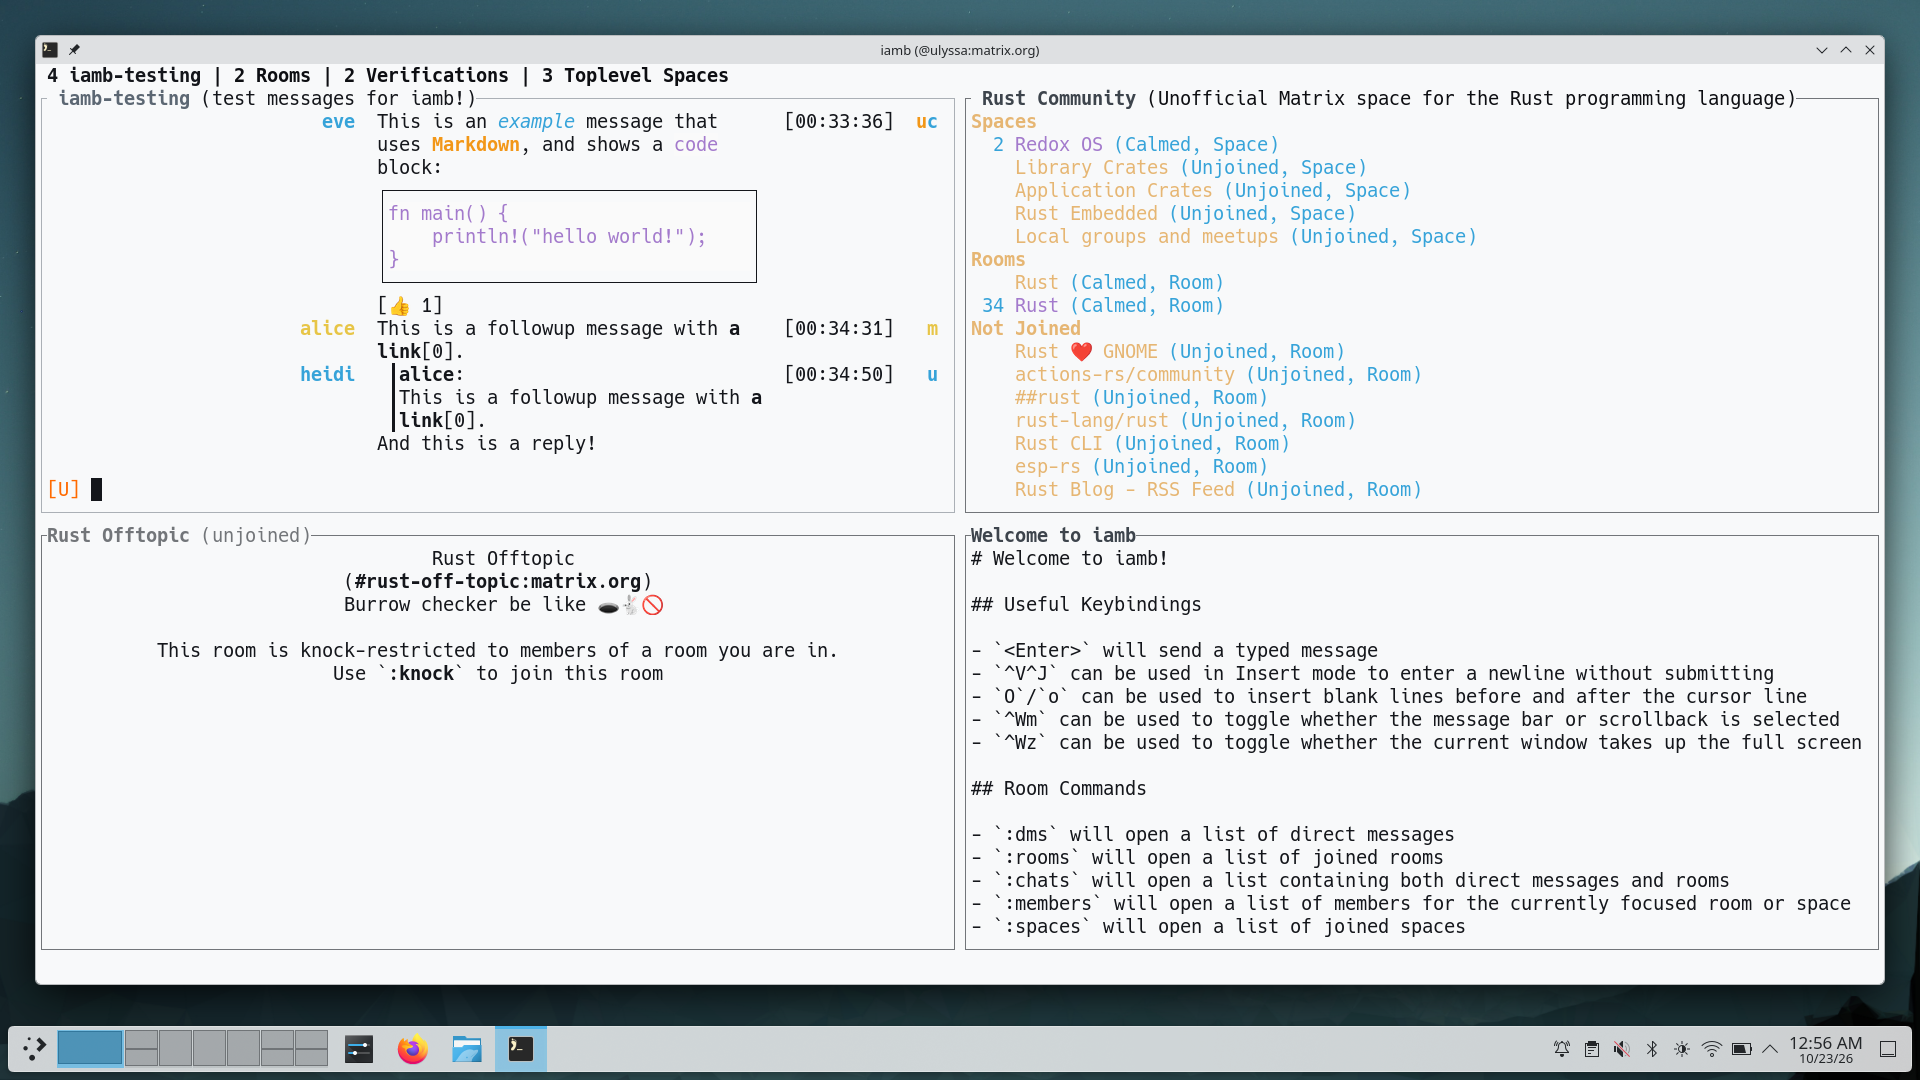Select Local groups and meetups row
This screenshot has height=1080, width=1920.
(x=1246, y=236)
